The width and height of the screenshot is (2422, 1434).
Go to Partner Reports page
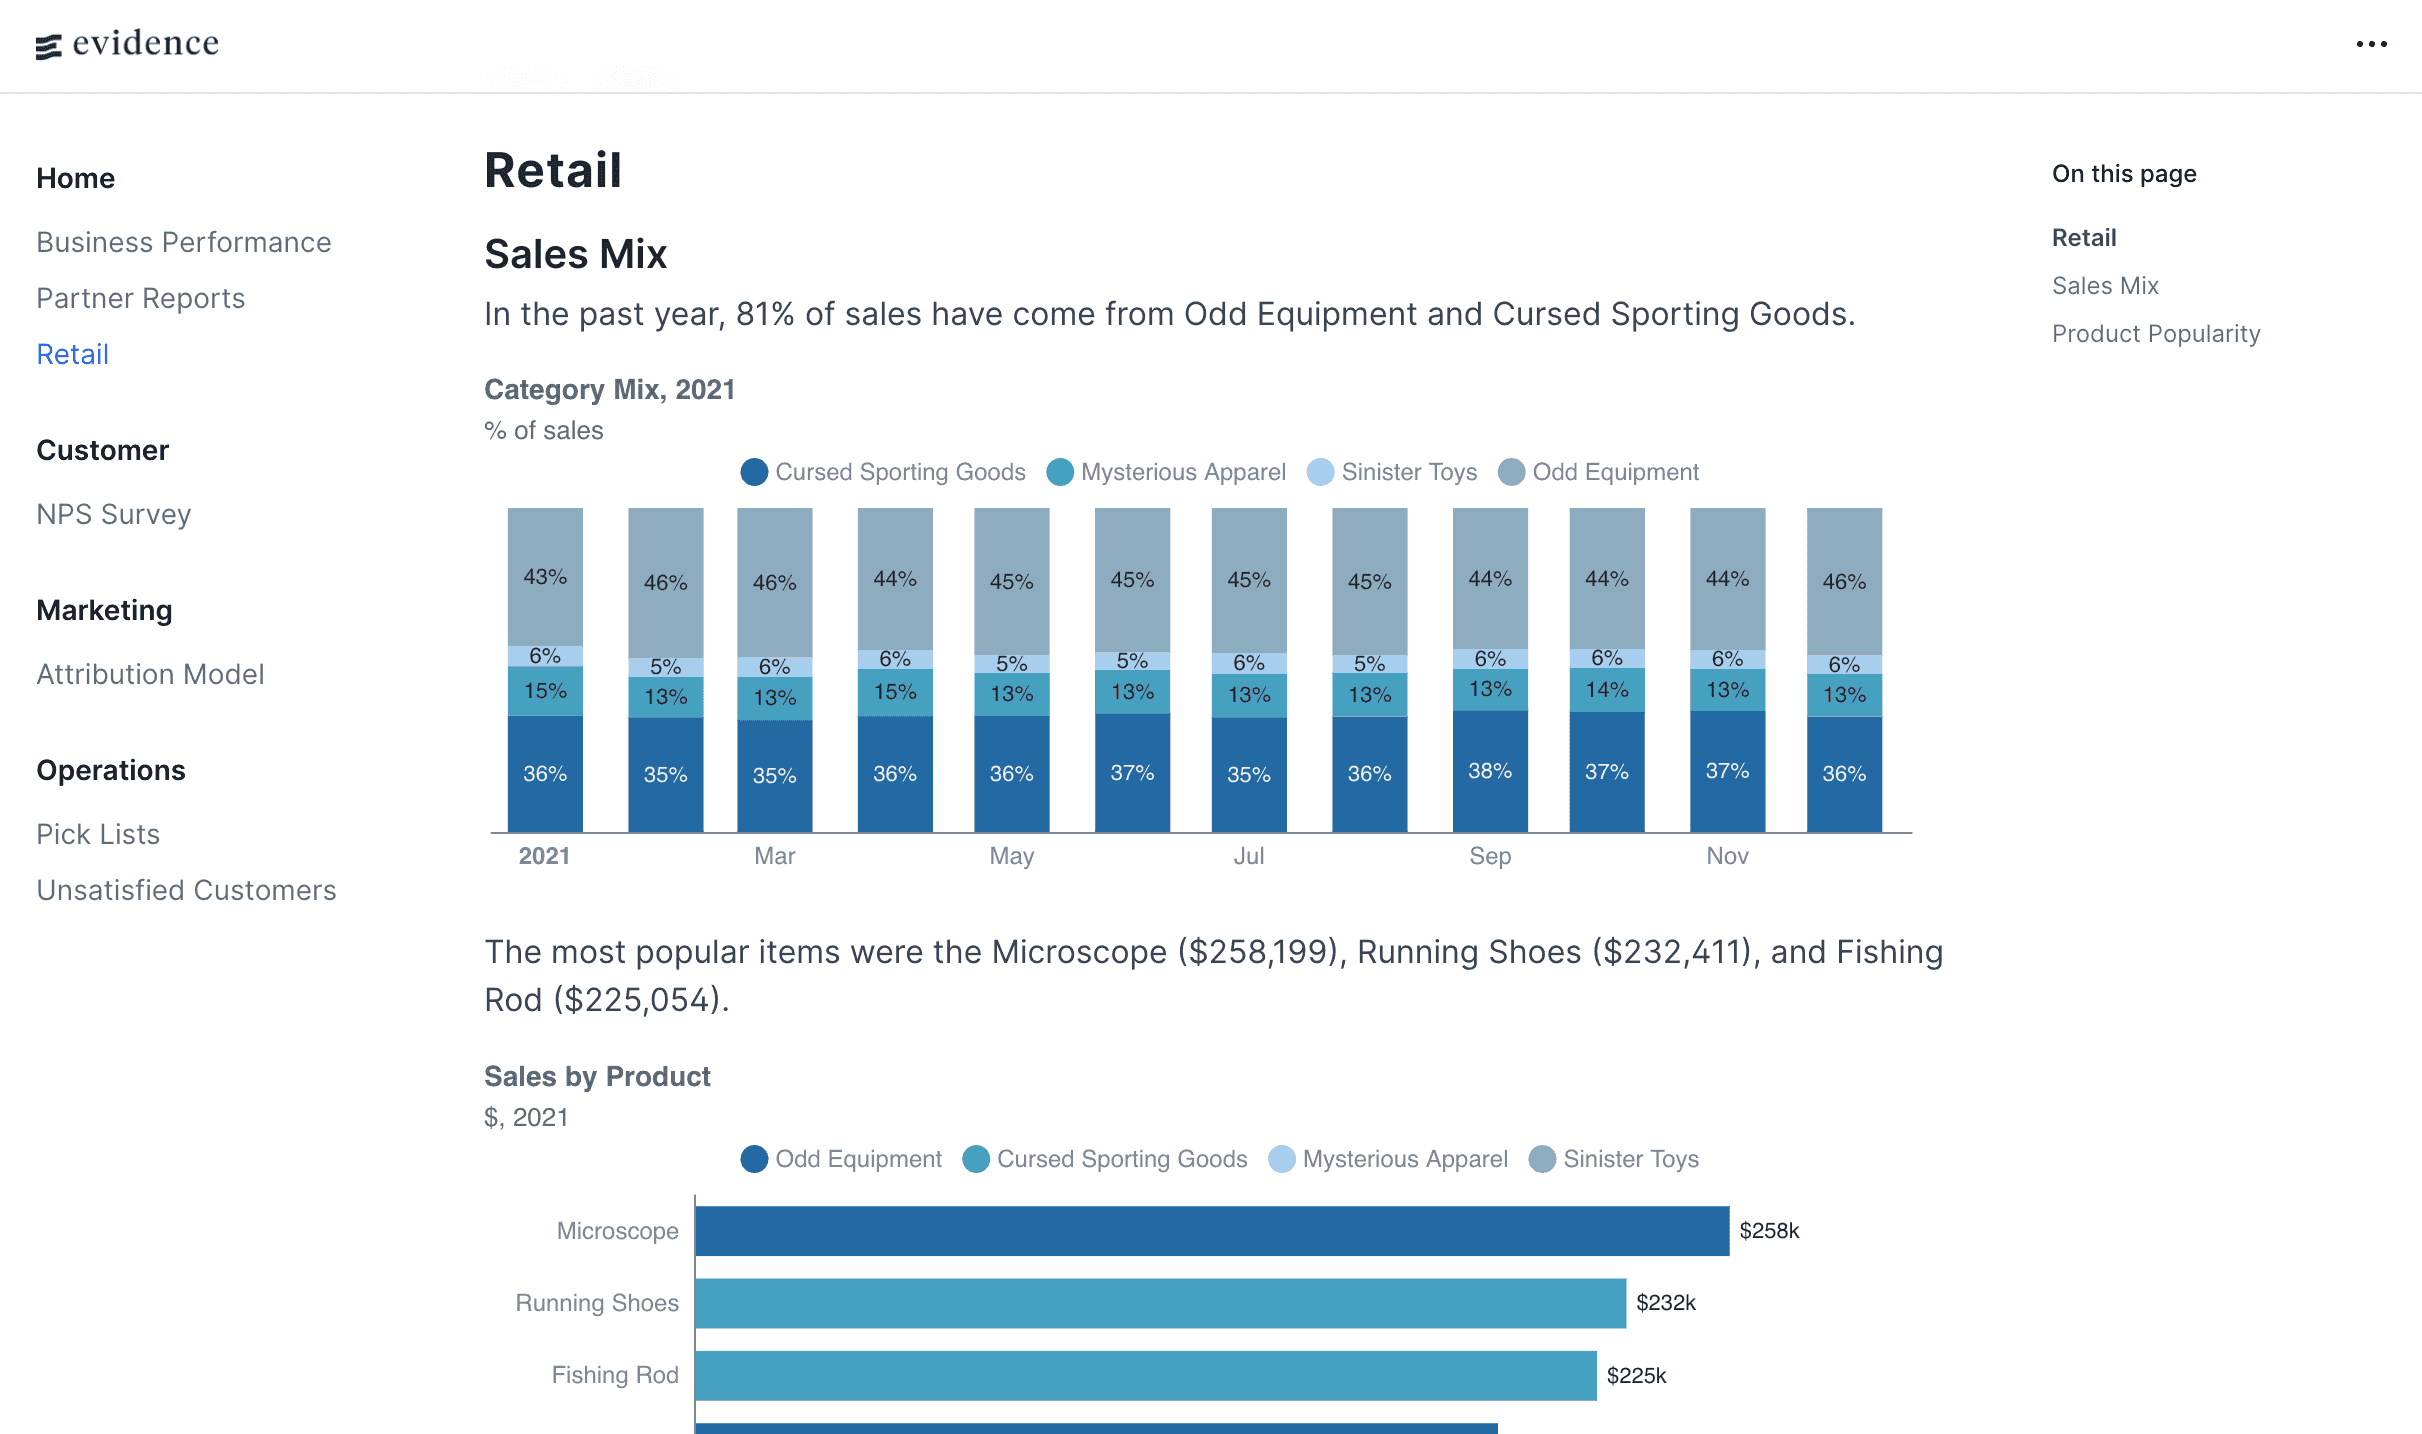click(x=141, y=298)
